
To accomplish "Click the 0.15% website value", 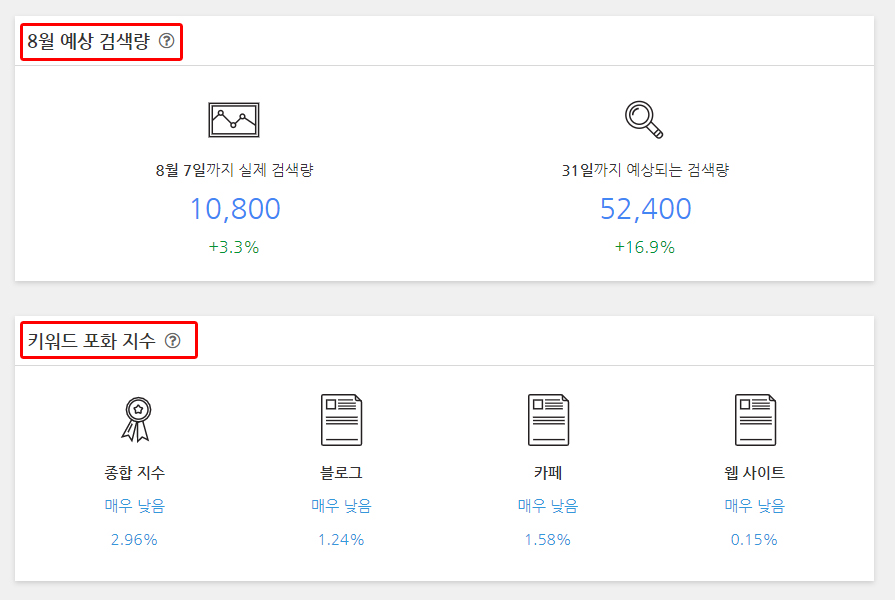I will pos(754,539).
